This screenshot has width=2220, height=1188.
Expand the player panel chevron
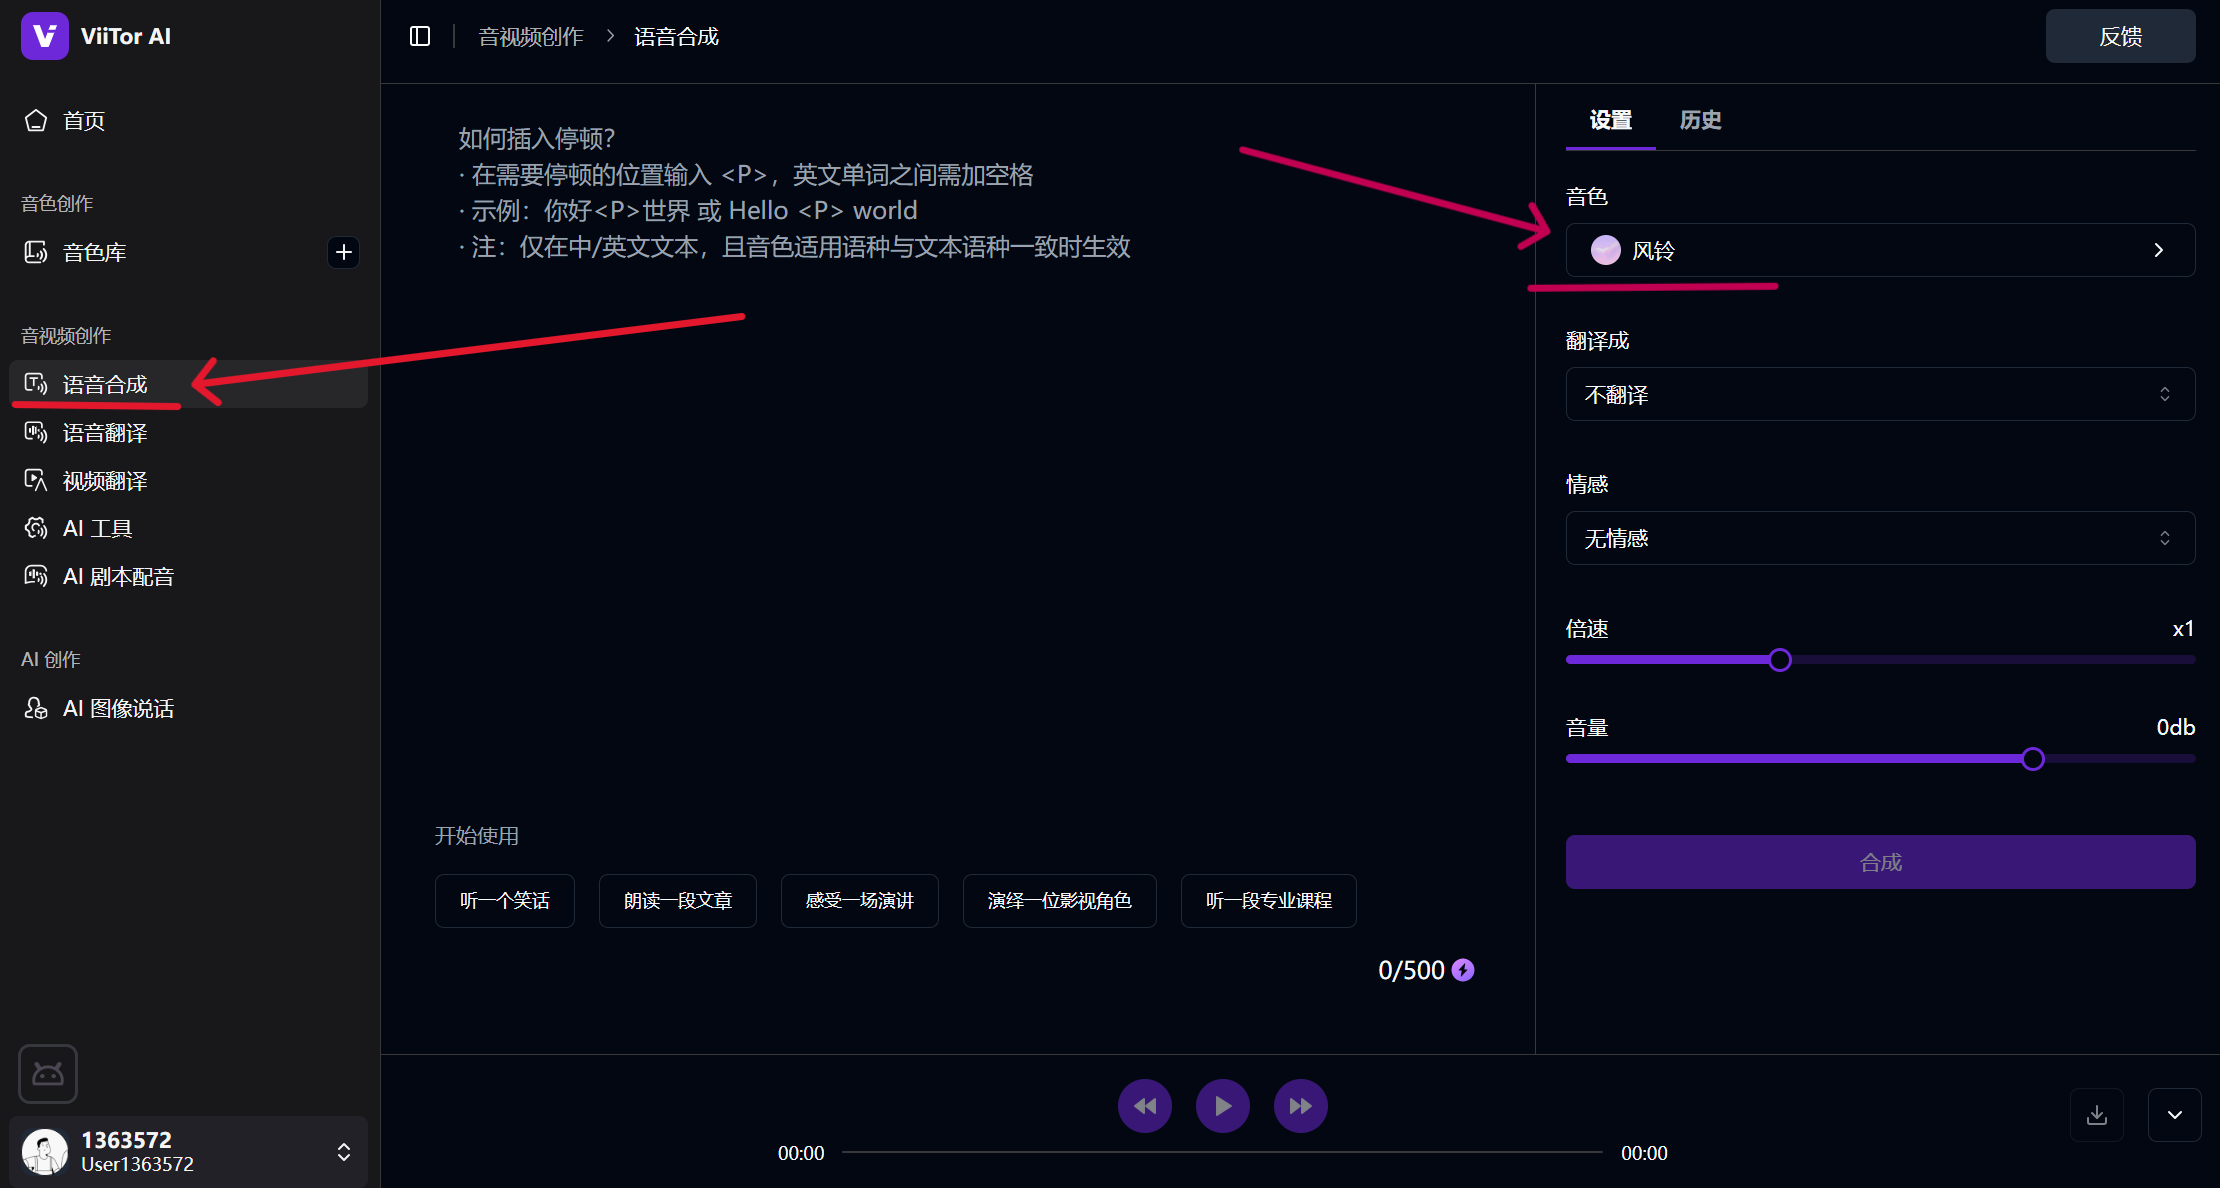coord(2174,1114)
